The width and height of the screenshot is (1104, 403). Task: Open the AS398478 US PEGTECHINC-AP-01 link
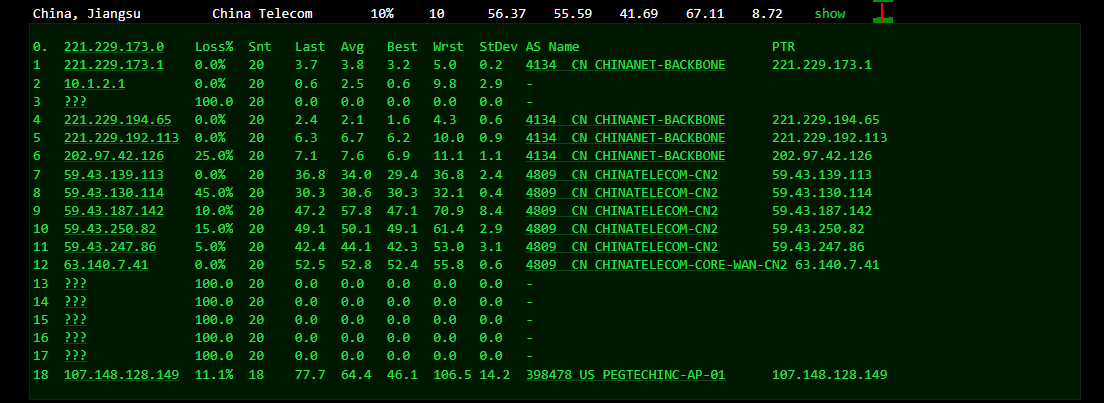click(625, 375)
